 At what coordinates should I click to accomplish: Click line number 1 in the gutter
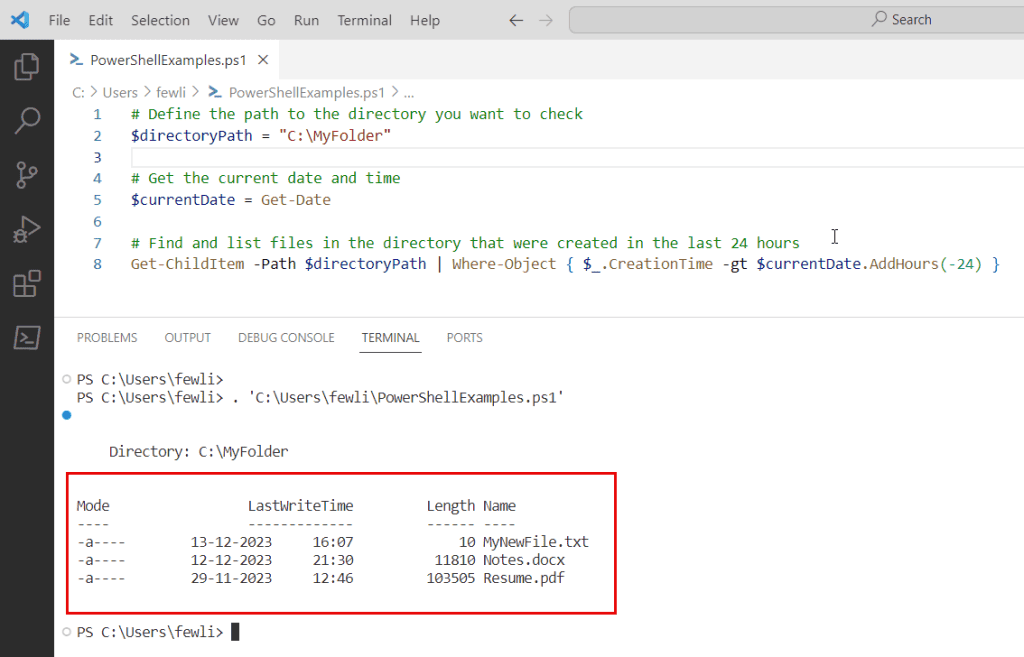97,114
